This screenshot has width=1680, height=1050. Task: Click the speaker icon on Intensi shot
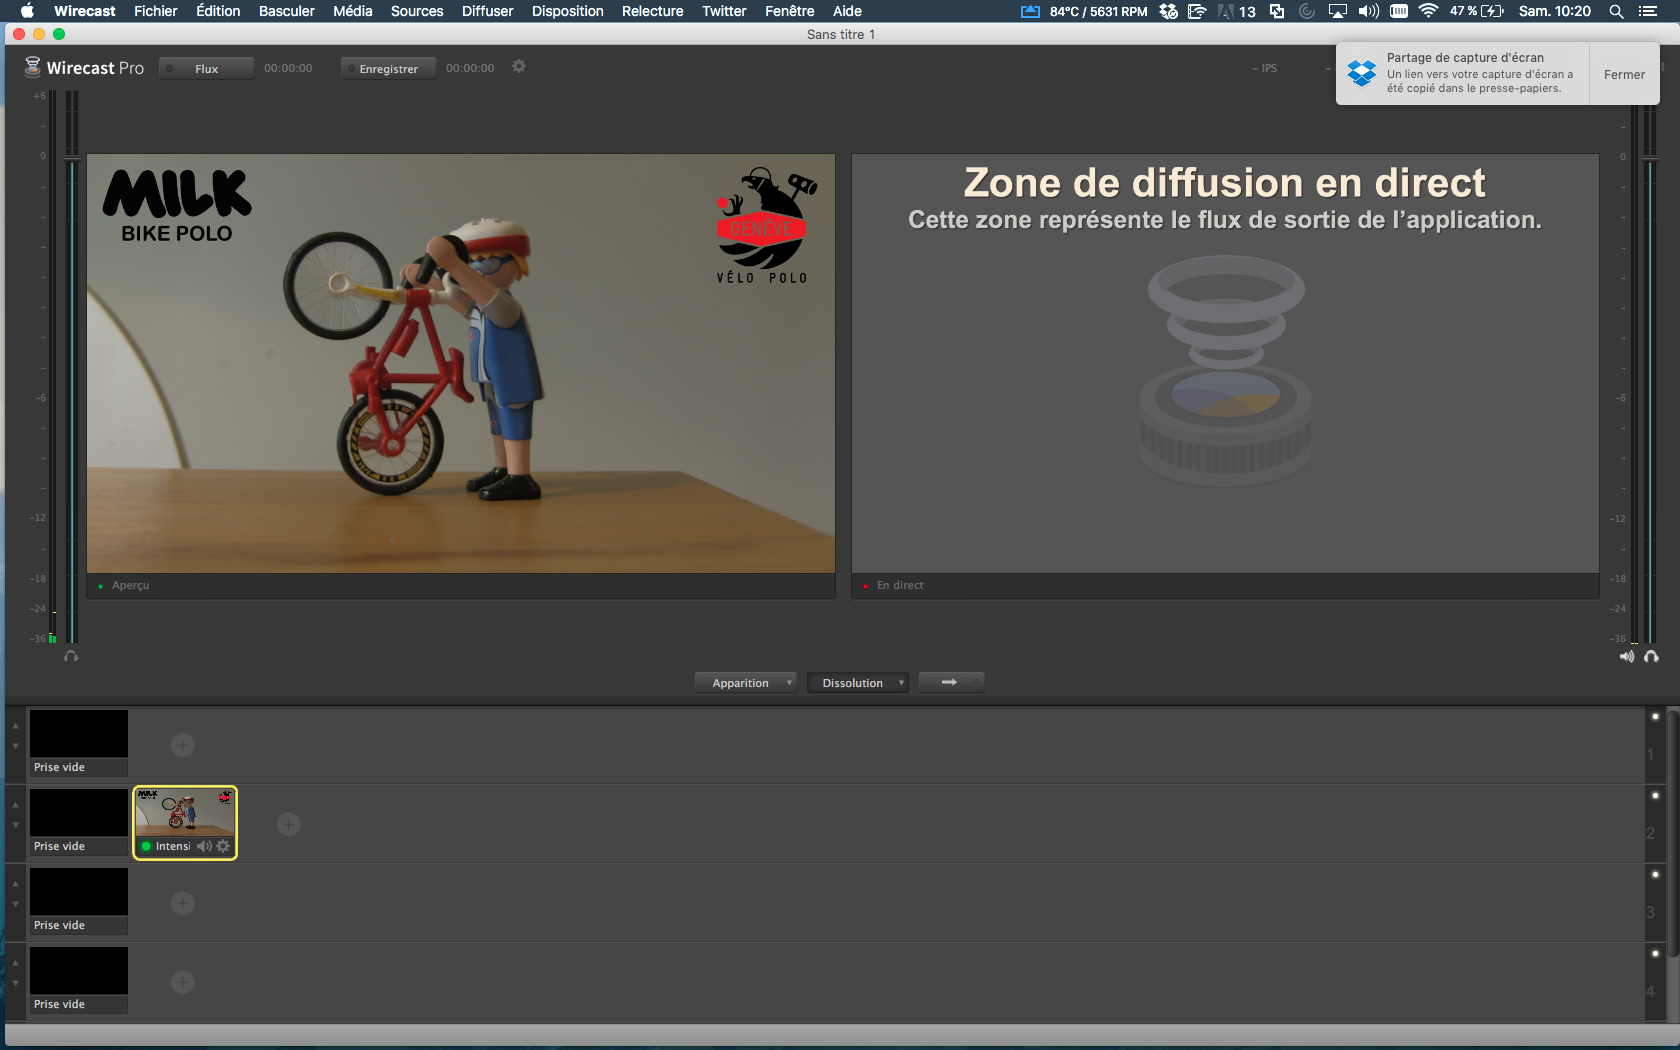(x=204, y=846)
